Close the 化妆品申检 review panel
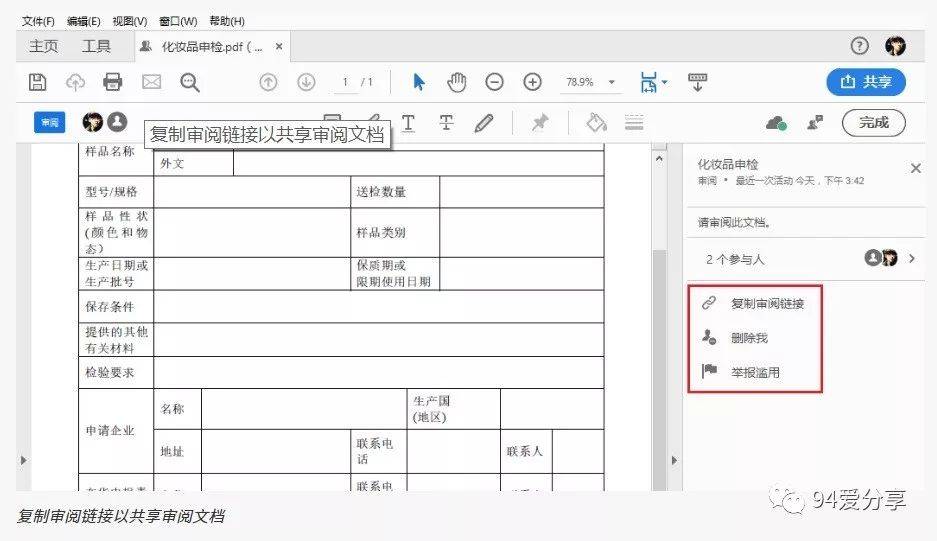 tap(915, 169)
